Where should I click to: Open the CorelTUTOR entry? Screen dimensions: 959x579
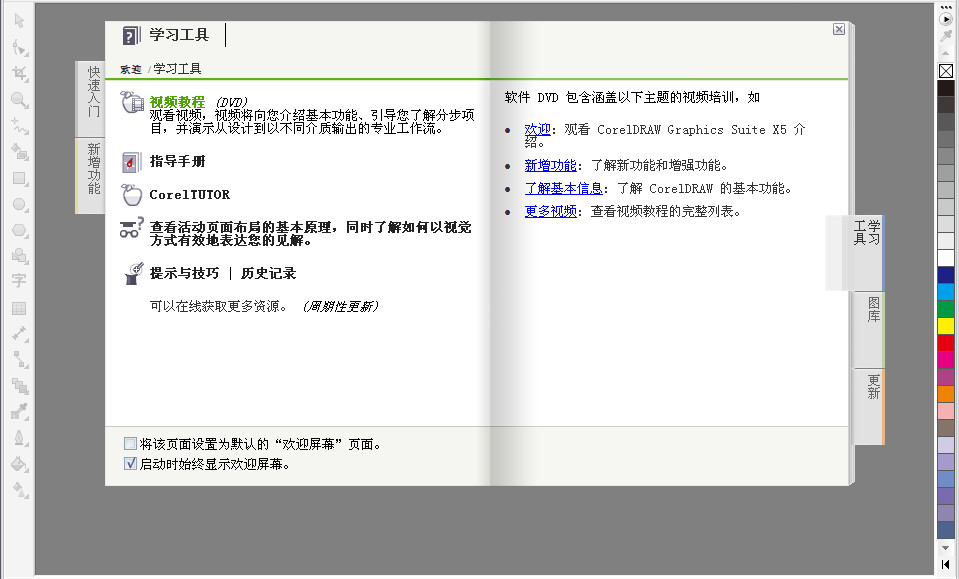[190, 194]
